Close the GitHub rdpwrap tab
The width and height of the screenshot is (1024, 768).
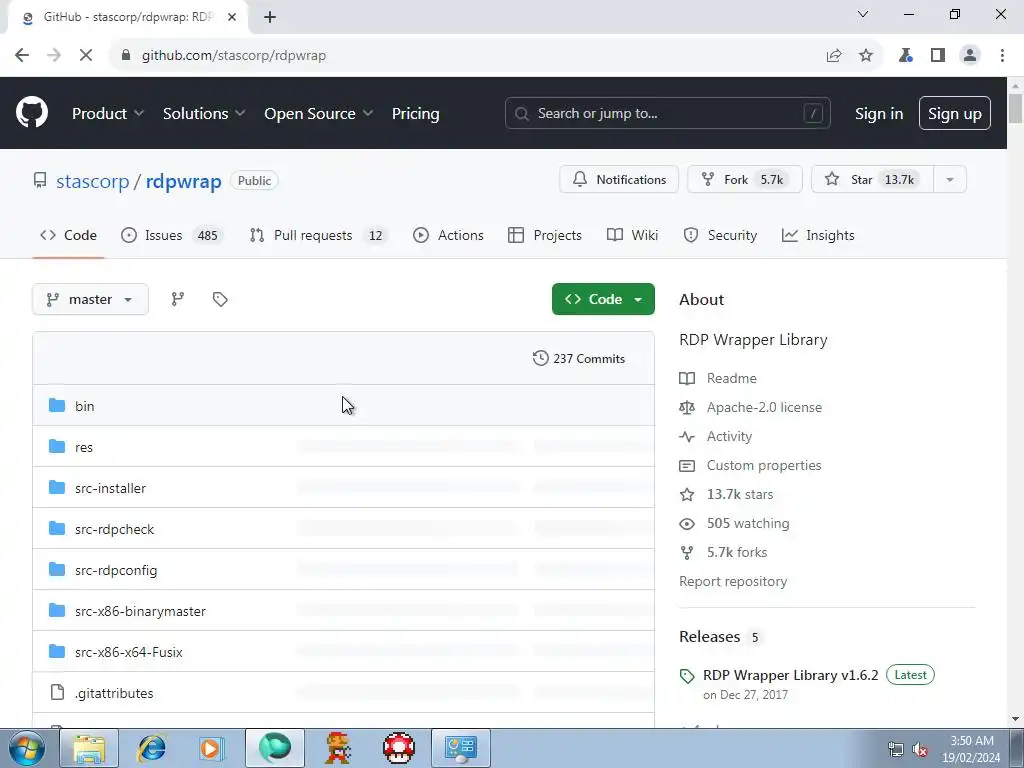tap(232, 17)
